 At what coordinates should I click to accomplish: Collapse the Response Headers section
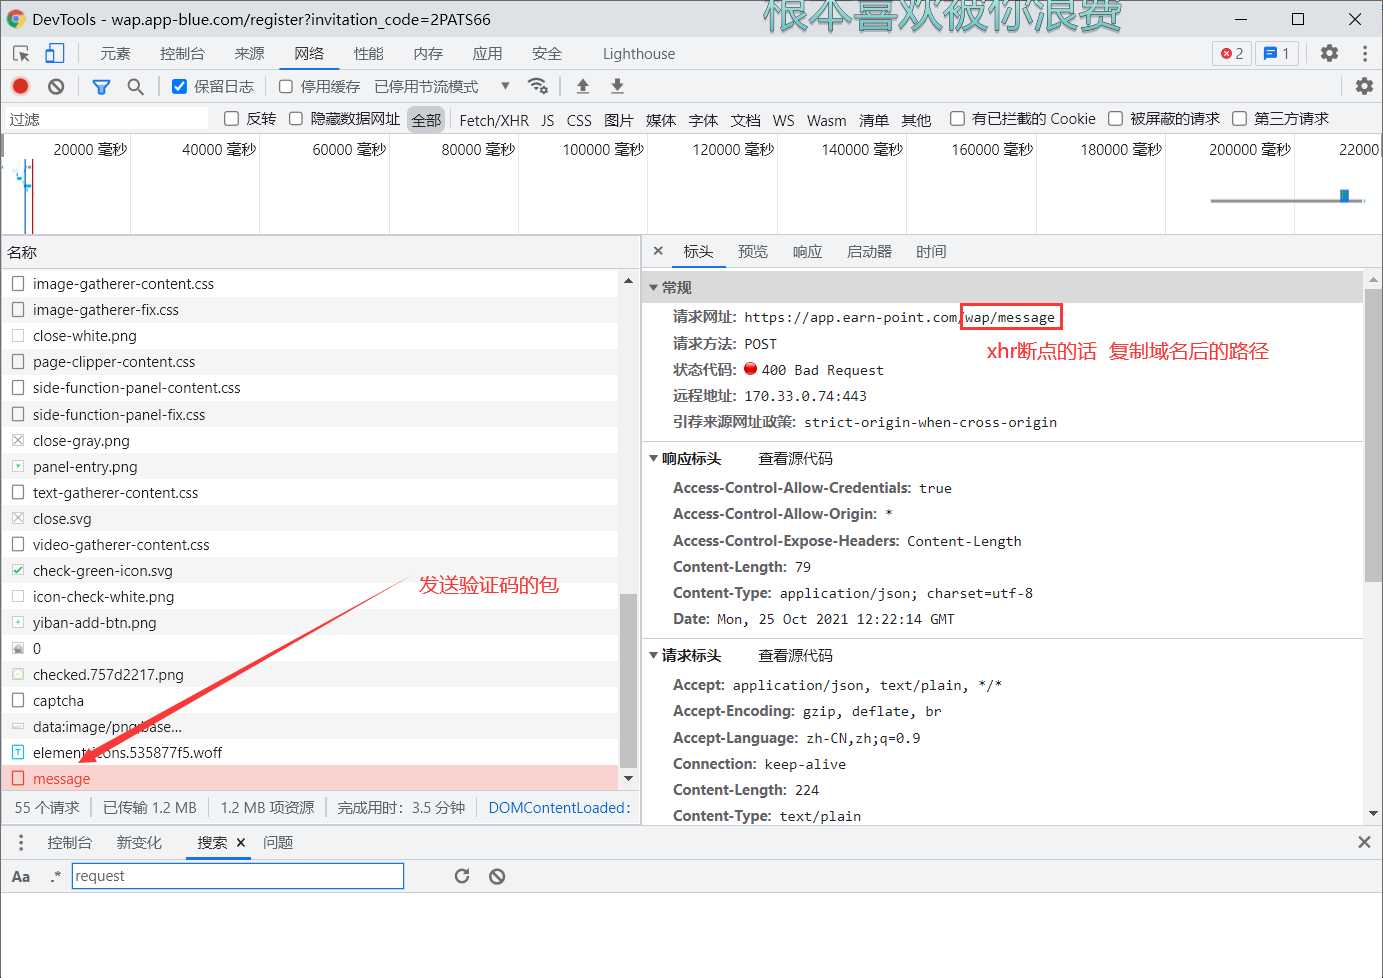(x=653, y=459)
